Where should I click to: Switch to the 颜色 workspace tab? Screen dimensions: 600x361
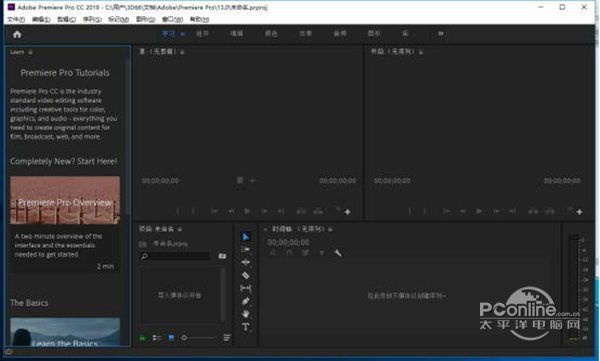click(x=271, y=34)
